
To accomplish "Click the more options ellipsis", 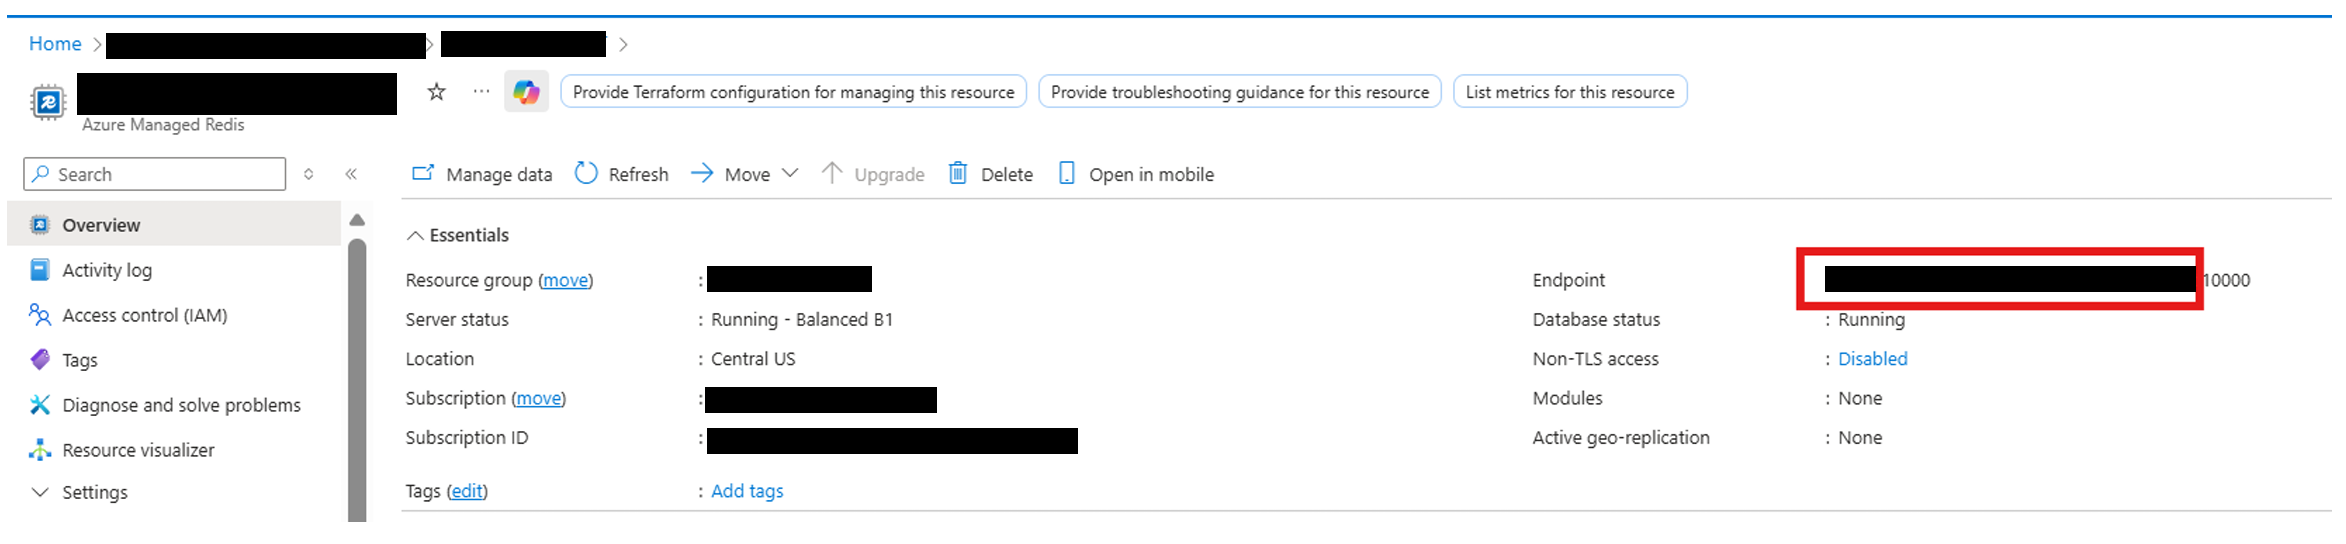I will tap(481, 91).
